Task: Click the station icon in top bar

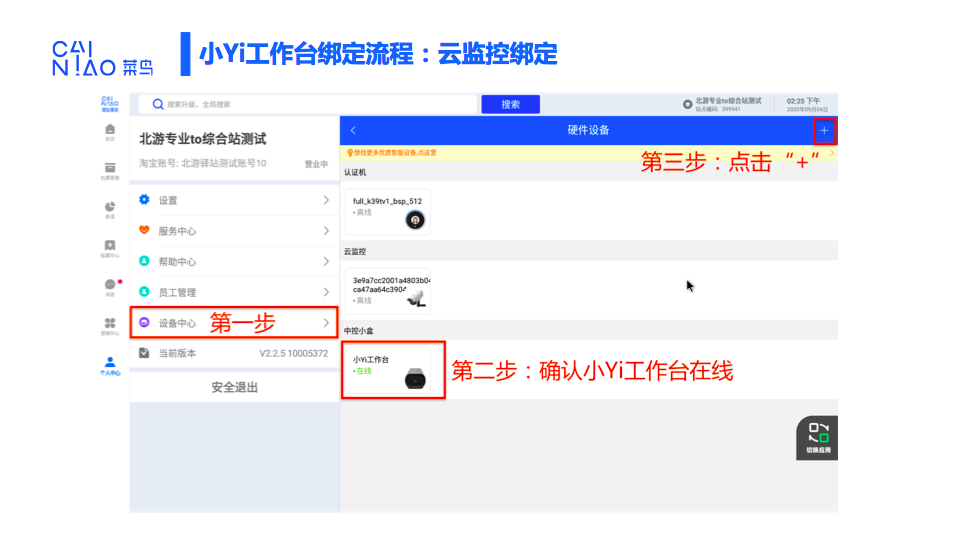Action: (688, 104)
